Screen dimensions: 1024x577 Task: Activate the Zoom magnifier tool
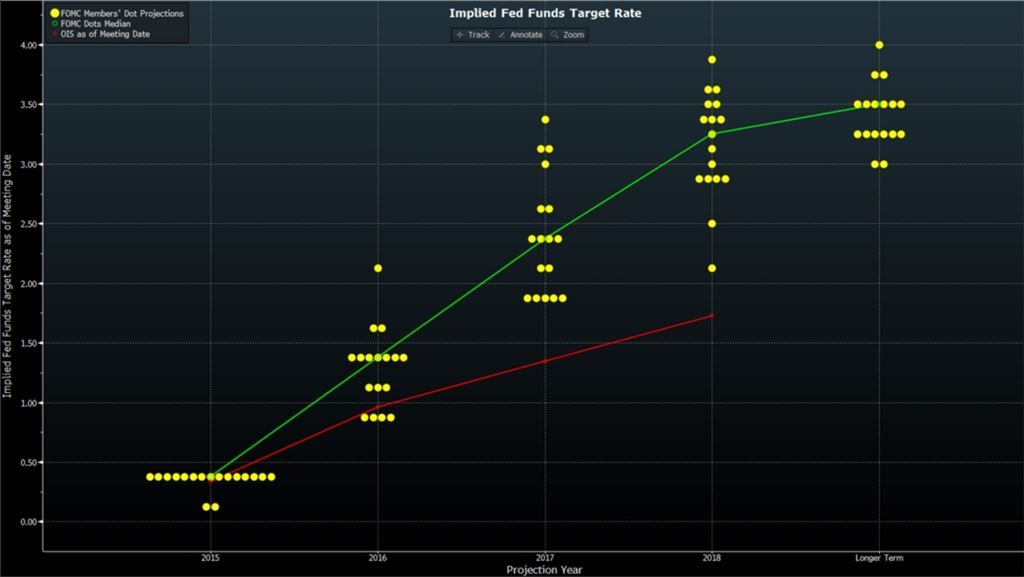point(567,35)
